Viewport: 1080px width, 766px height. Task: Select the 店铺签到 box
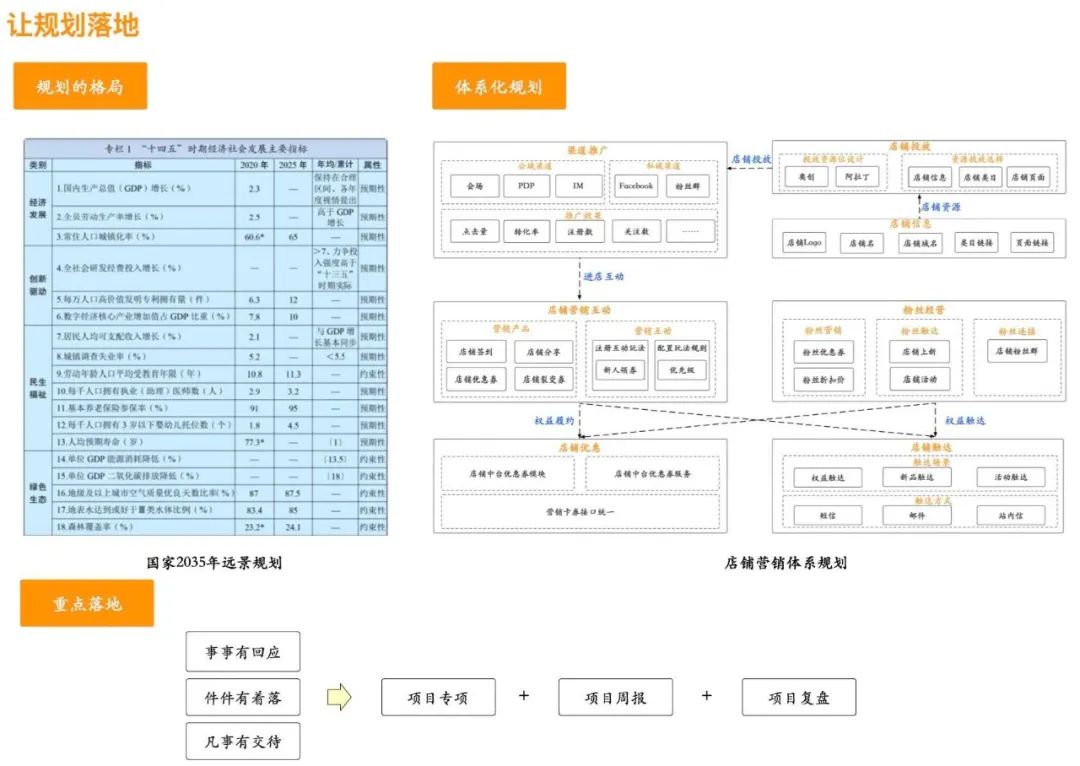pos(476,352)
